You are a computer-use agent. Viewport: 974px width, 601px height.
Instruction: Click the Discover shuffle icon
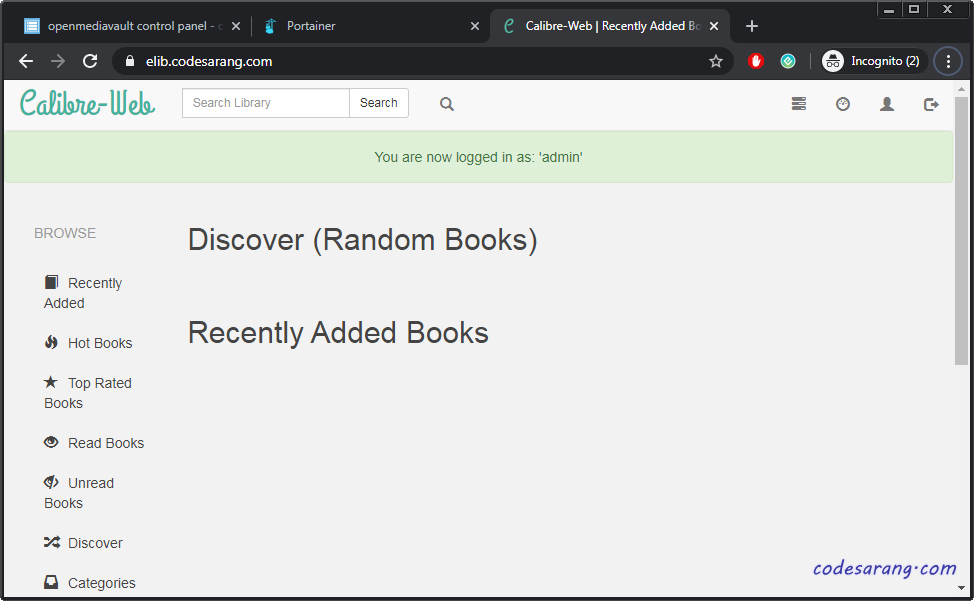click(52, 542)
